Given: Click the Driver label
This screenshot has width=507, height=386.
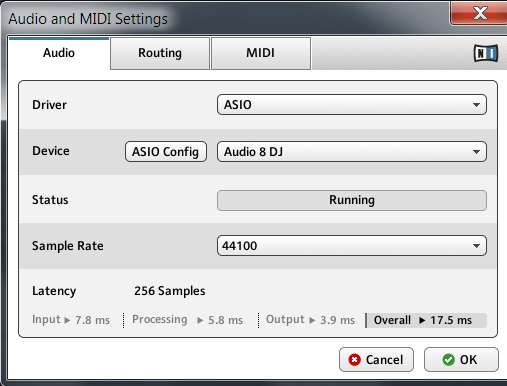Looking at the screenshot, I should (x=49, y=105).
